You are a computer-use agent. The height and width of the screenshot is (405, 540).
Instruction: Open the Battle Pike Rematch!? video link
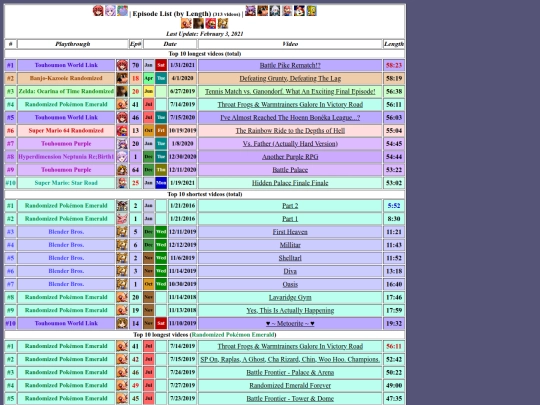point(290,65)
